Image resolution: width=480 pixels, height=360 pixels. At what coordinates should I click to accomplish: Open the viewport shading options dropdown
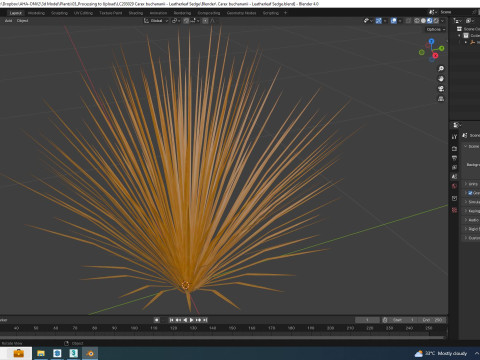[443, 21]
